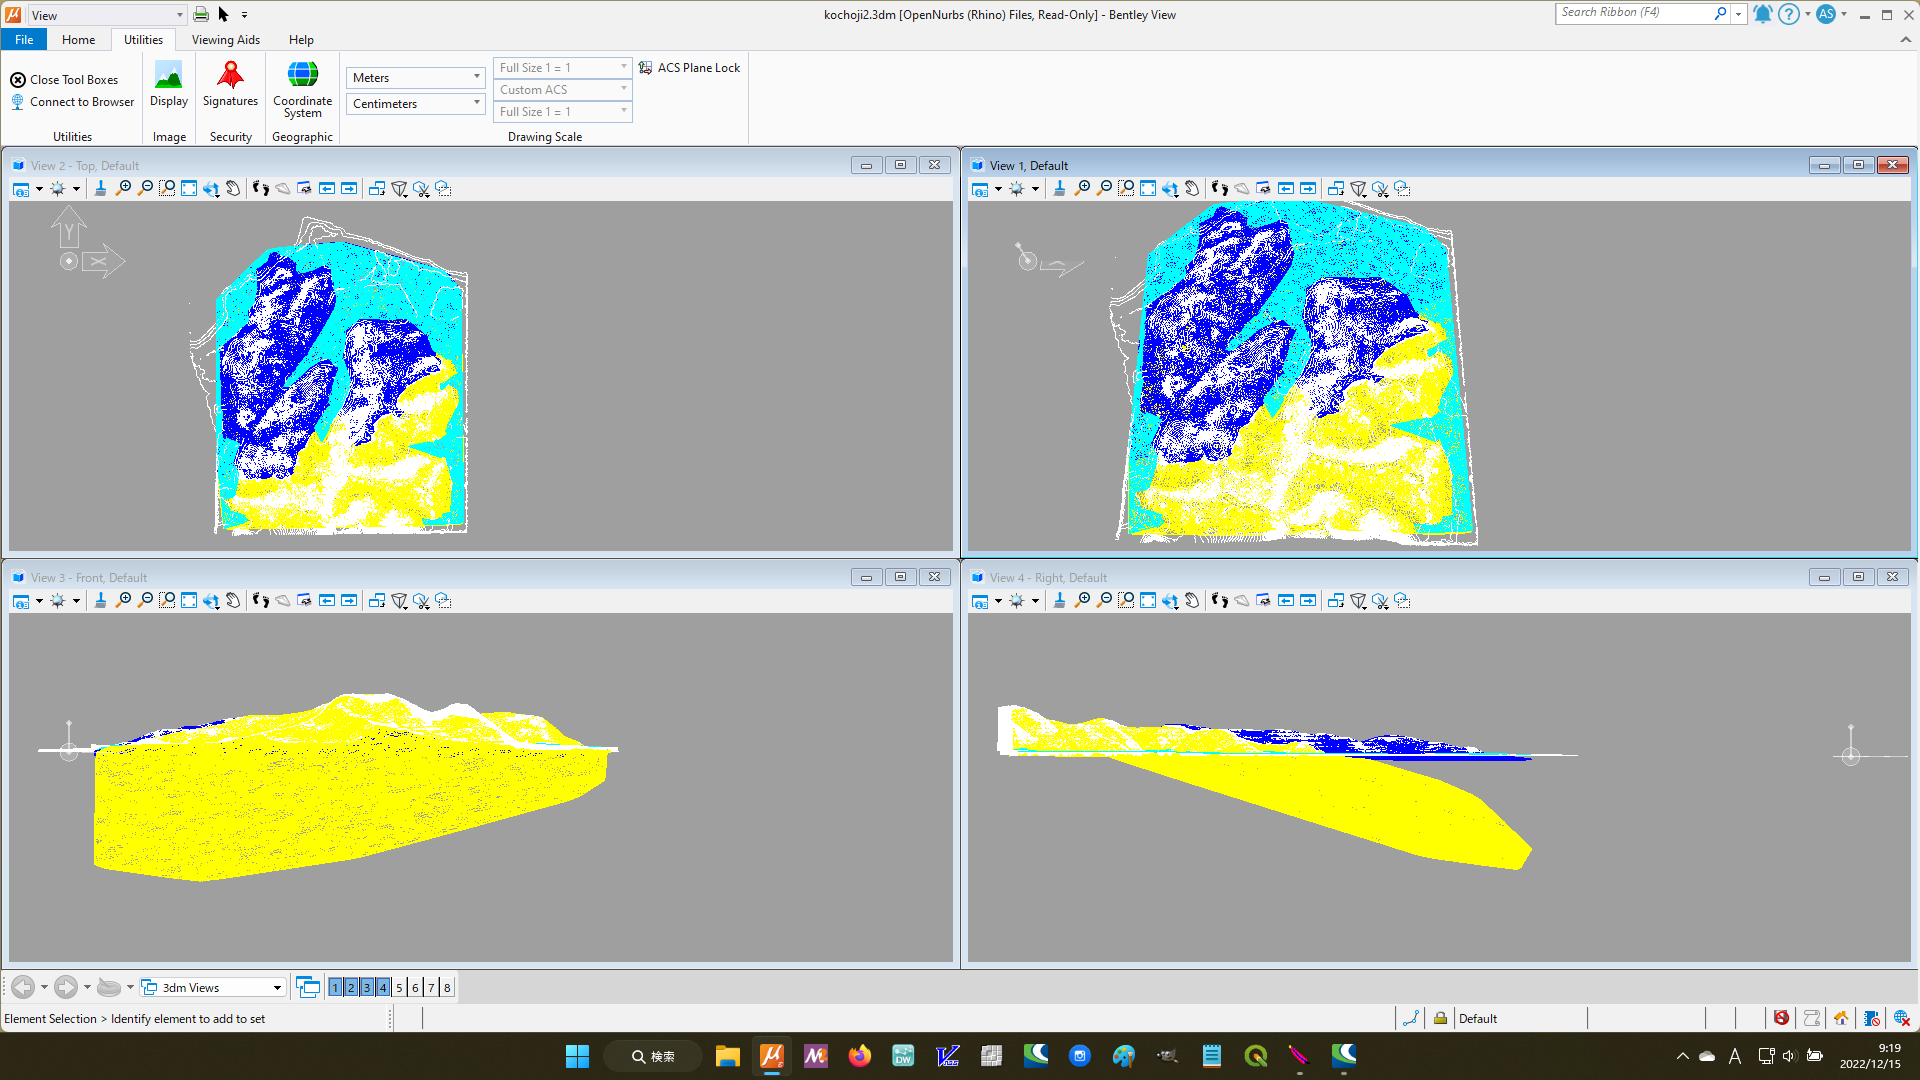The image size is (1920, 1080).
Task: Click Connect to Browser
Action: click(72, 102)
